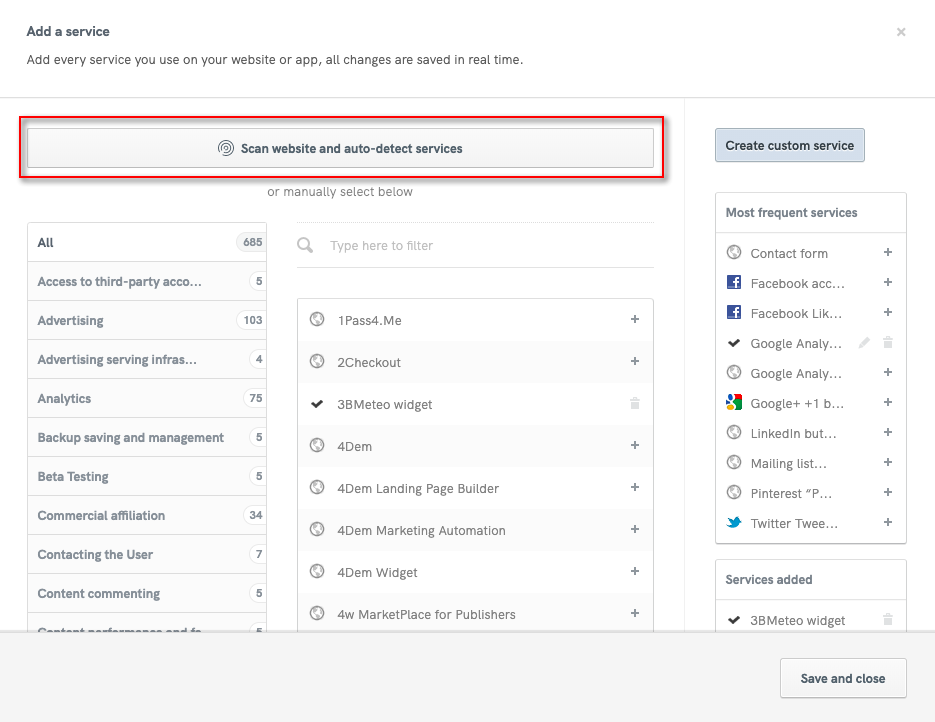This screenshot has width=935, height=722.
Task: Add 2Checkout using its plus icon
Action: (634, 361)
